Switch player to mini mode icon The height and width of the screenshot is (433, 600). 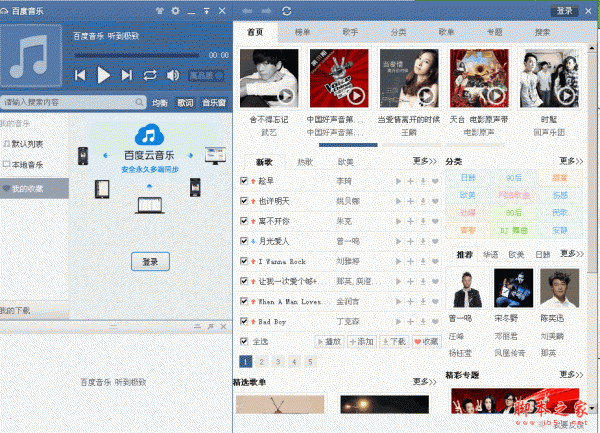pos(206,11)
